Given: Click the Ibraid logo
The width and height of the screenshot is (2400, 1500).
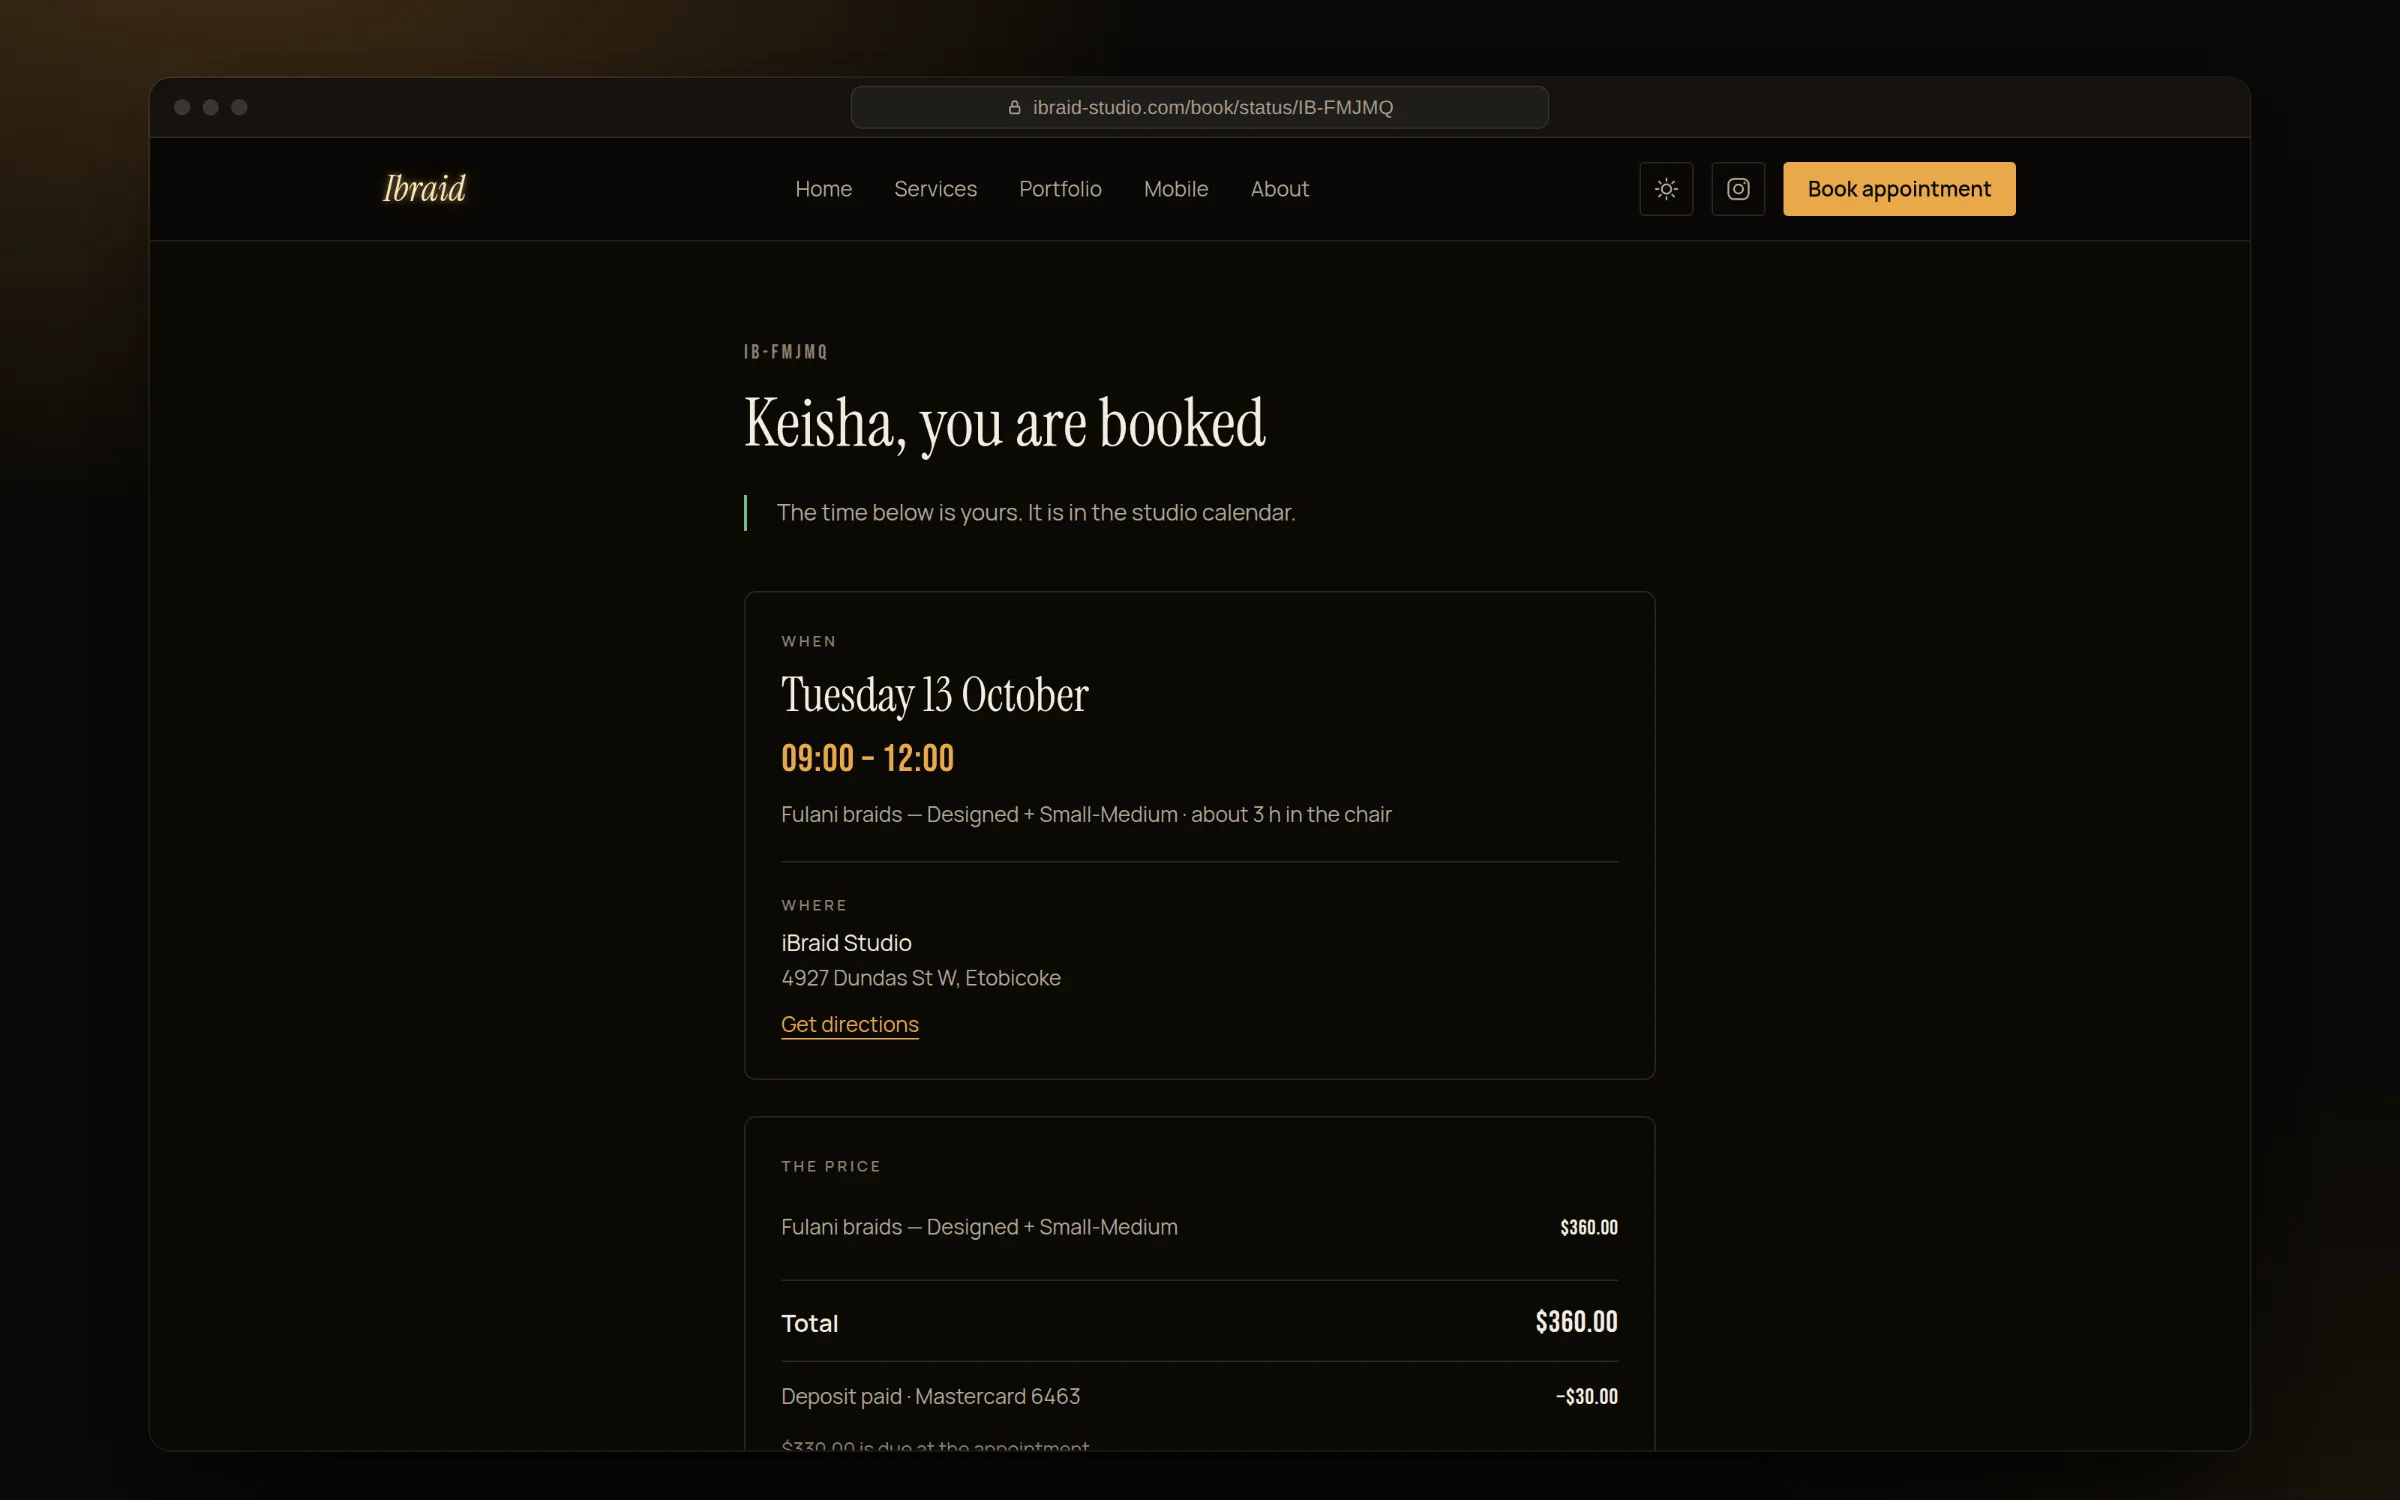Looking at the screenshot, I should (x=424, y=188).
